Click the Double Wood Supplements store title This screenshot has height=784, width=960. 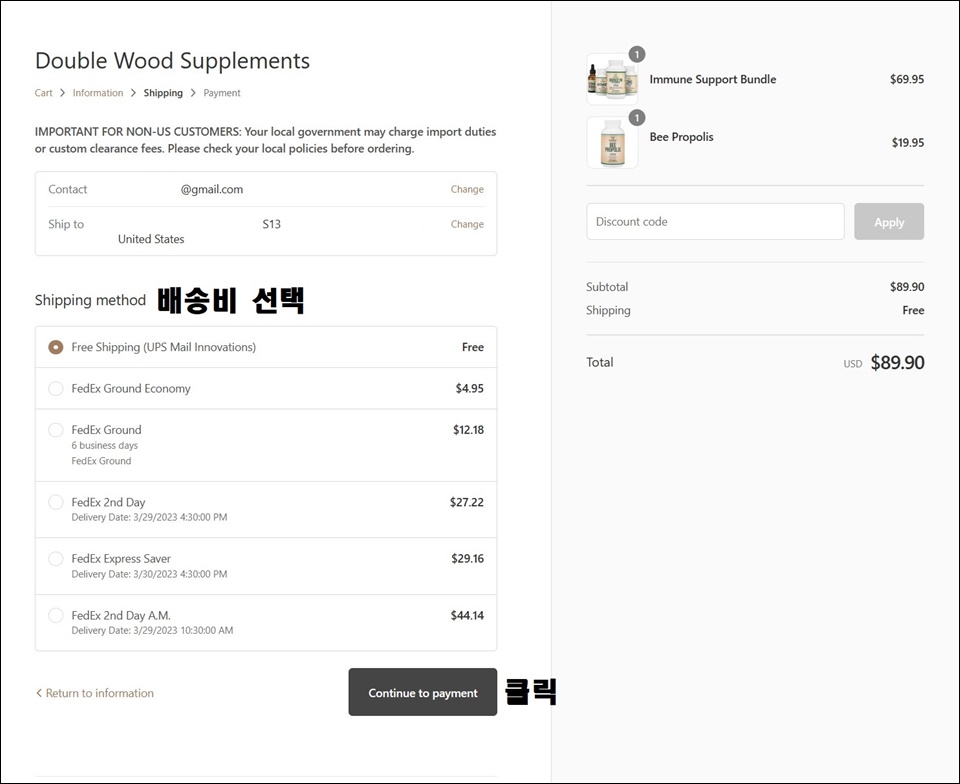coord(173,61)
